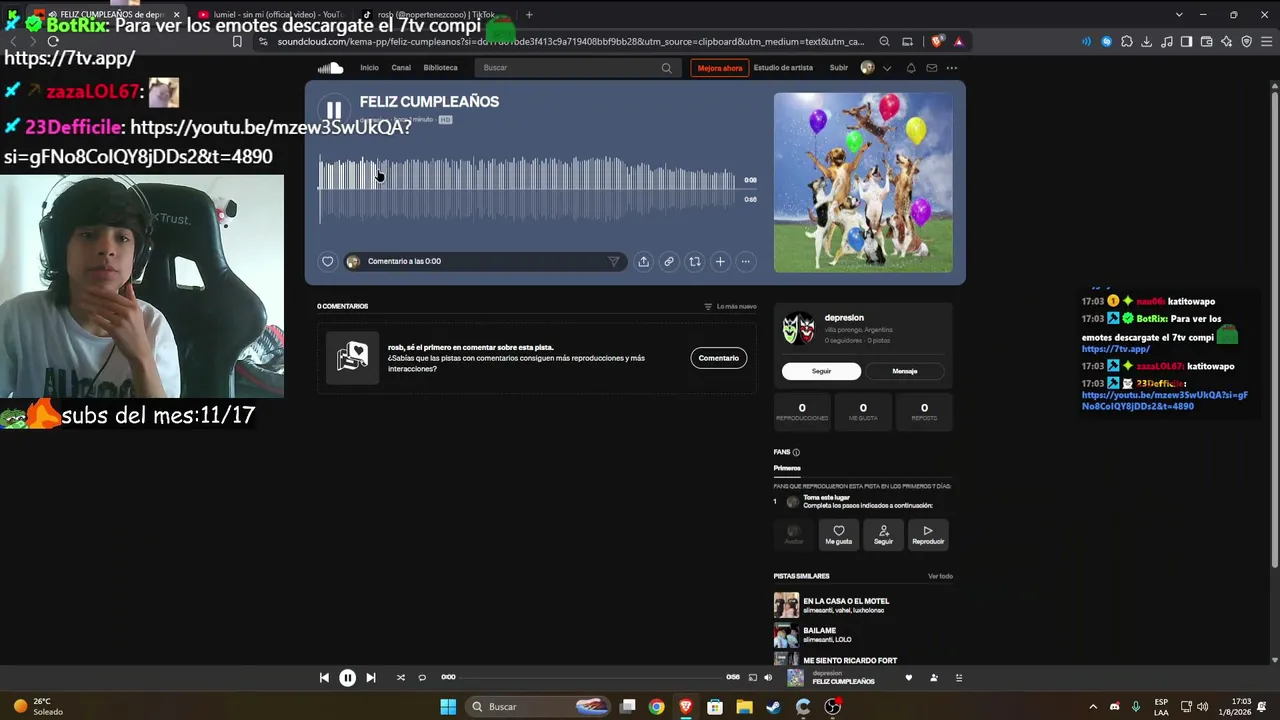1280x720 pixels.
Task: Pause the track with the large pause button
Action: point(334,110)
